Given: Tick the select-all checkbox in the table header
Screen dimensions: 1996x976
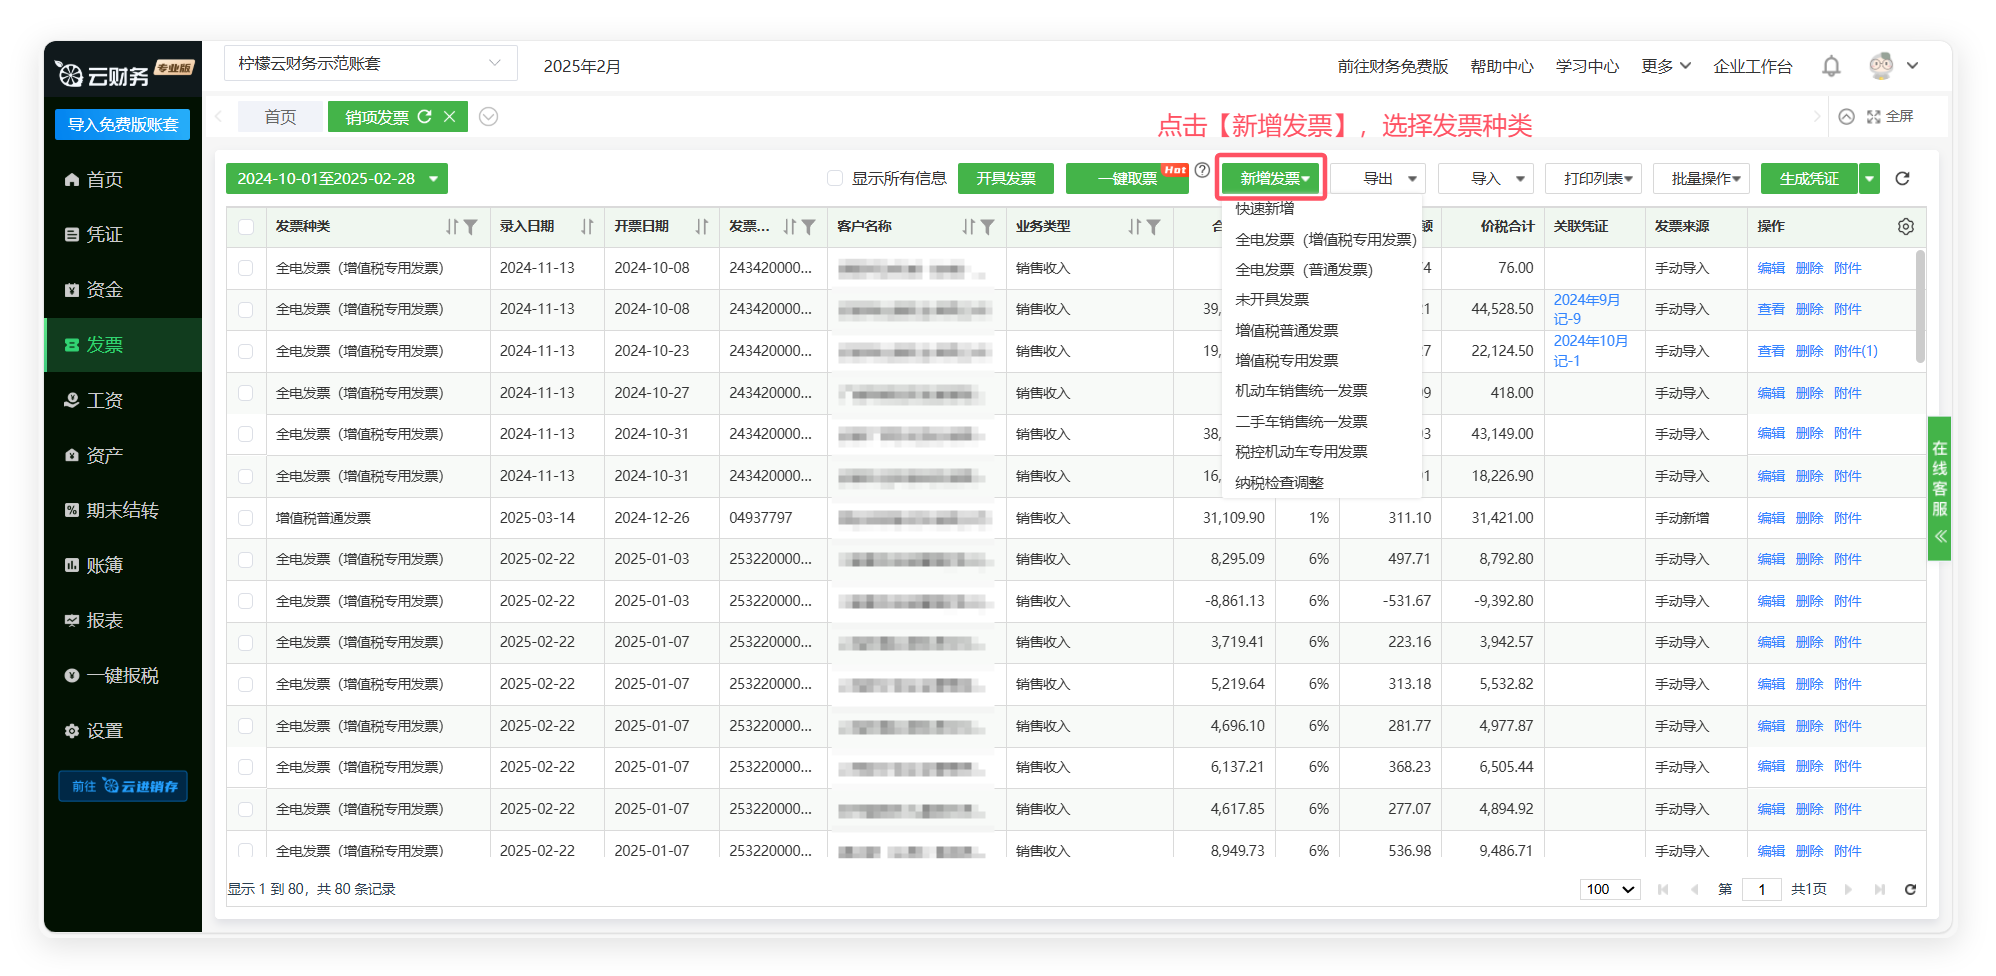Looking at the screenshot, I should [x=246, y=227].
